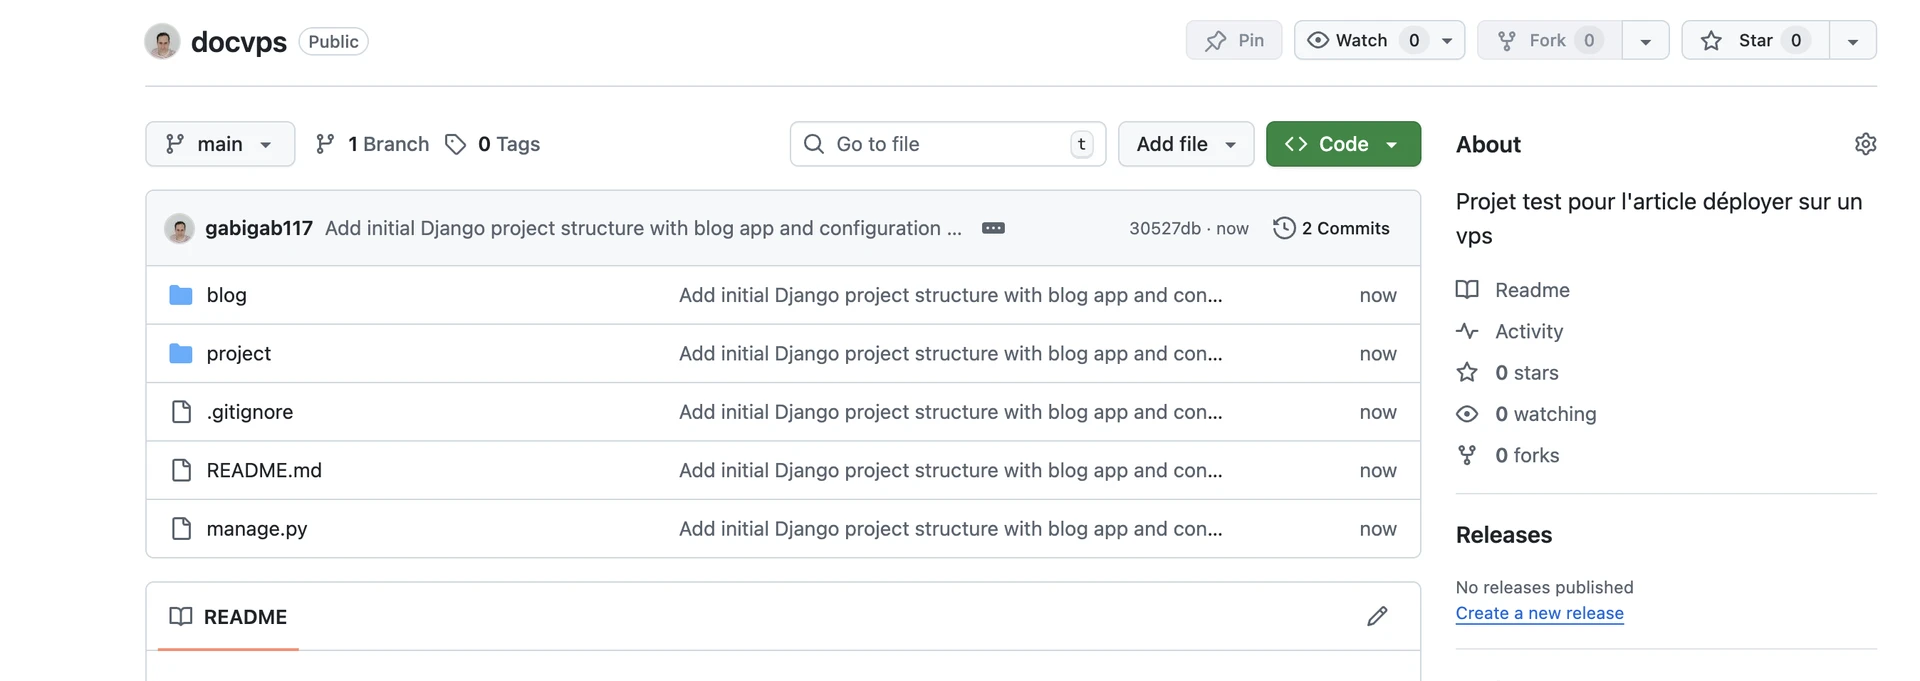Image resolution: width=1920 pixels, height=681 pixels.
Task: Open the main branch switcher dropdown
Action: 220,144
